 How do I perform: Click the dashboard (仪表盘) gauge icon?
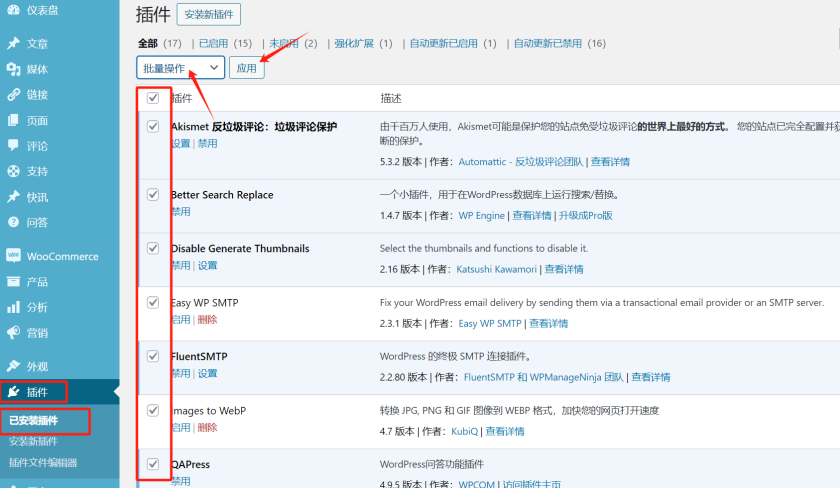point(13,10)
